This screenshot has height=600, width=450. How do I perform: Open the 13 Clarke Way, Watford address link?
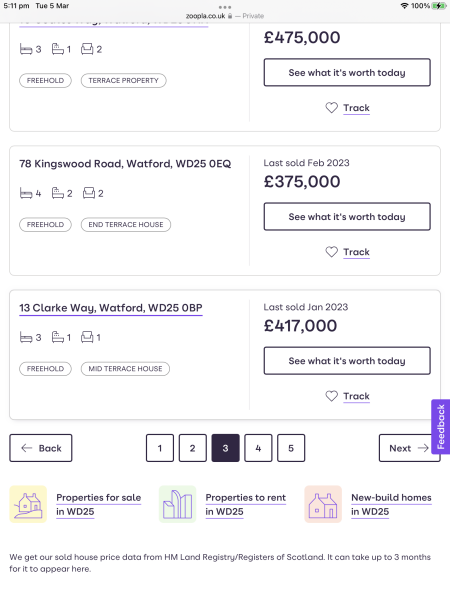pos(111,308)
